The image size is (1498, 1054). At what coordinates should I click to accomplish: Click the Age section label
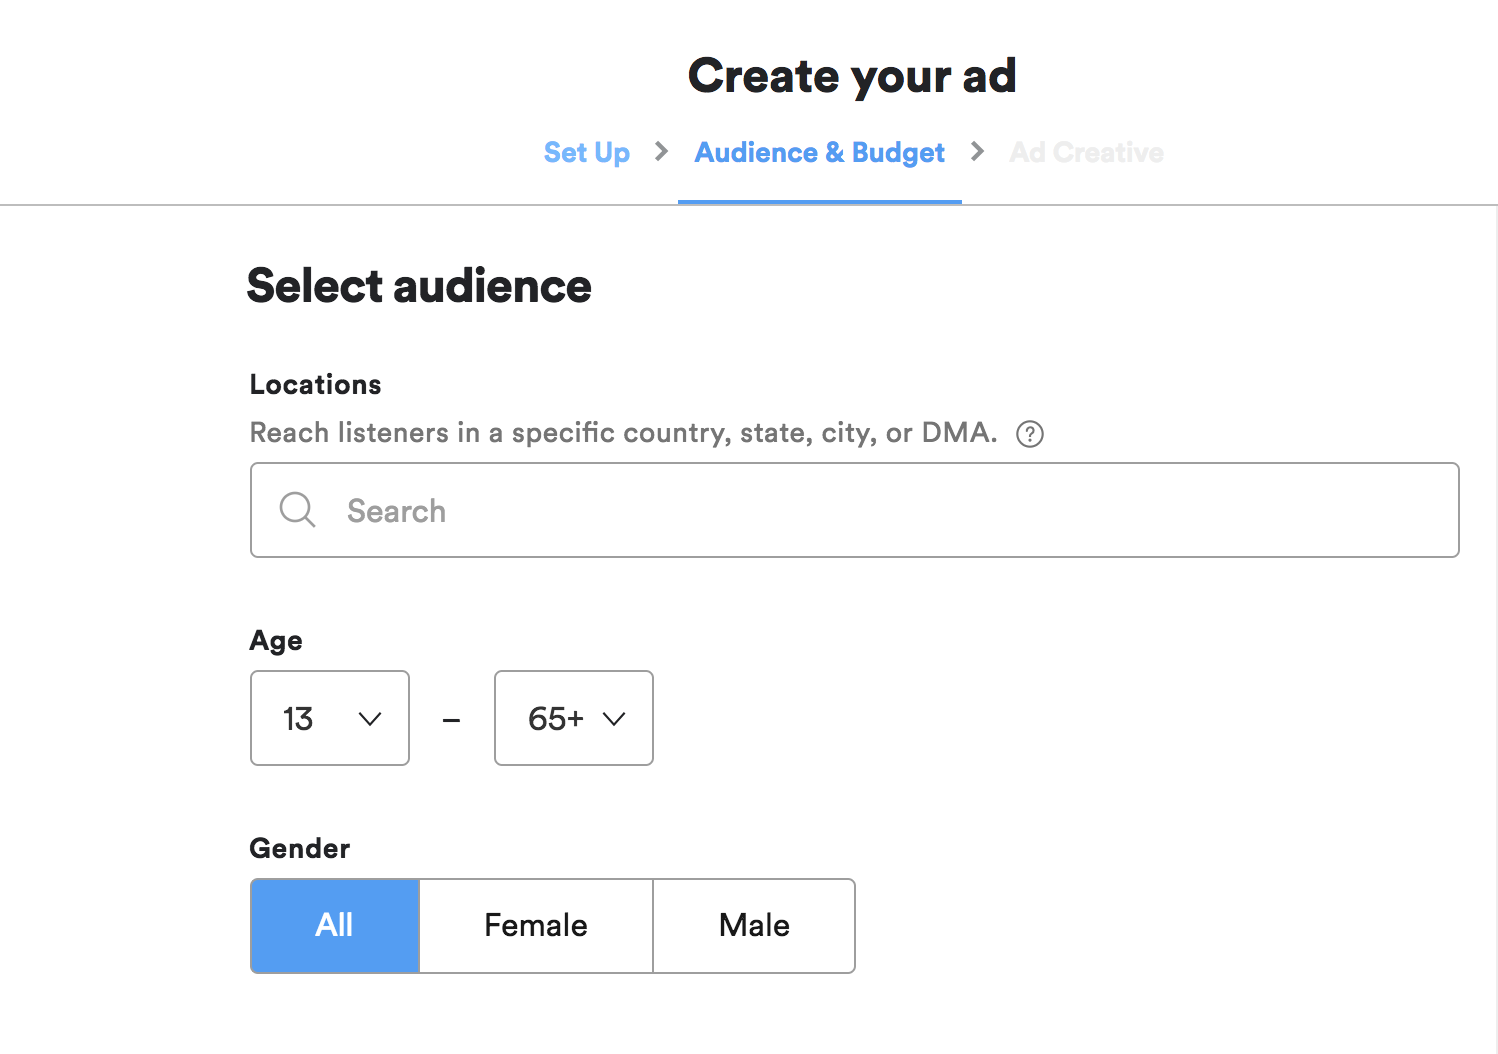click(276, 641)
